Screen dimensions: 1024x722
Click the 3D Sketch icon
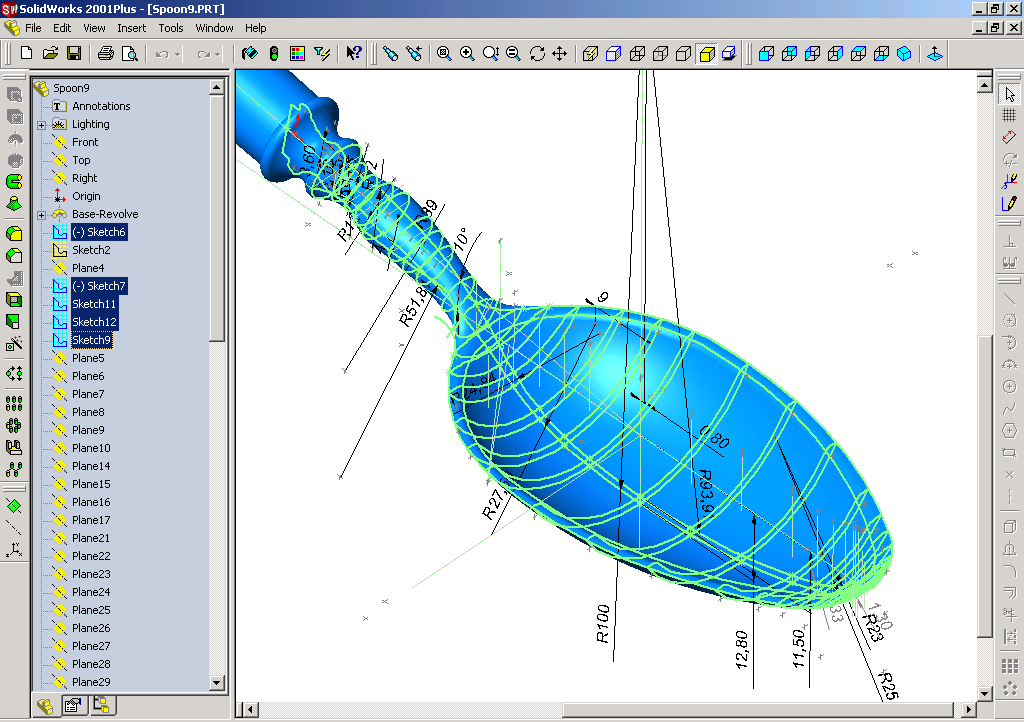(1009, 181)
